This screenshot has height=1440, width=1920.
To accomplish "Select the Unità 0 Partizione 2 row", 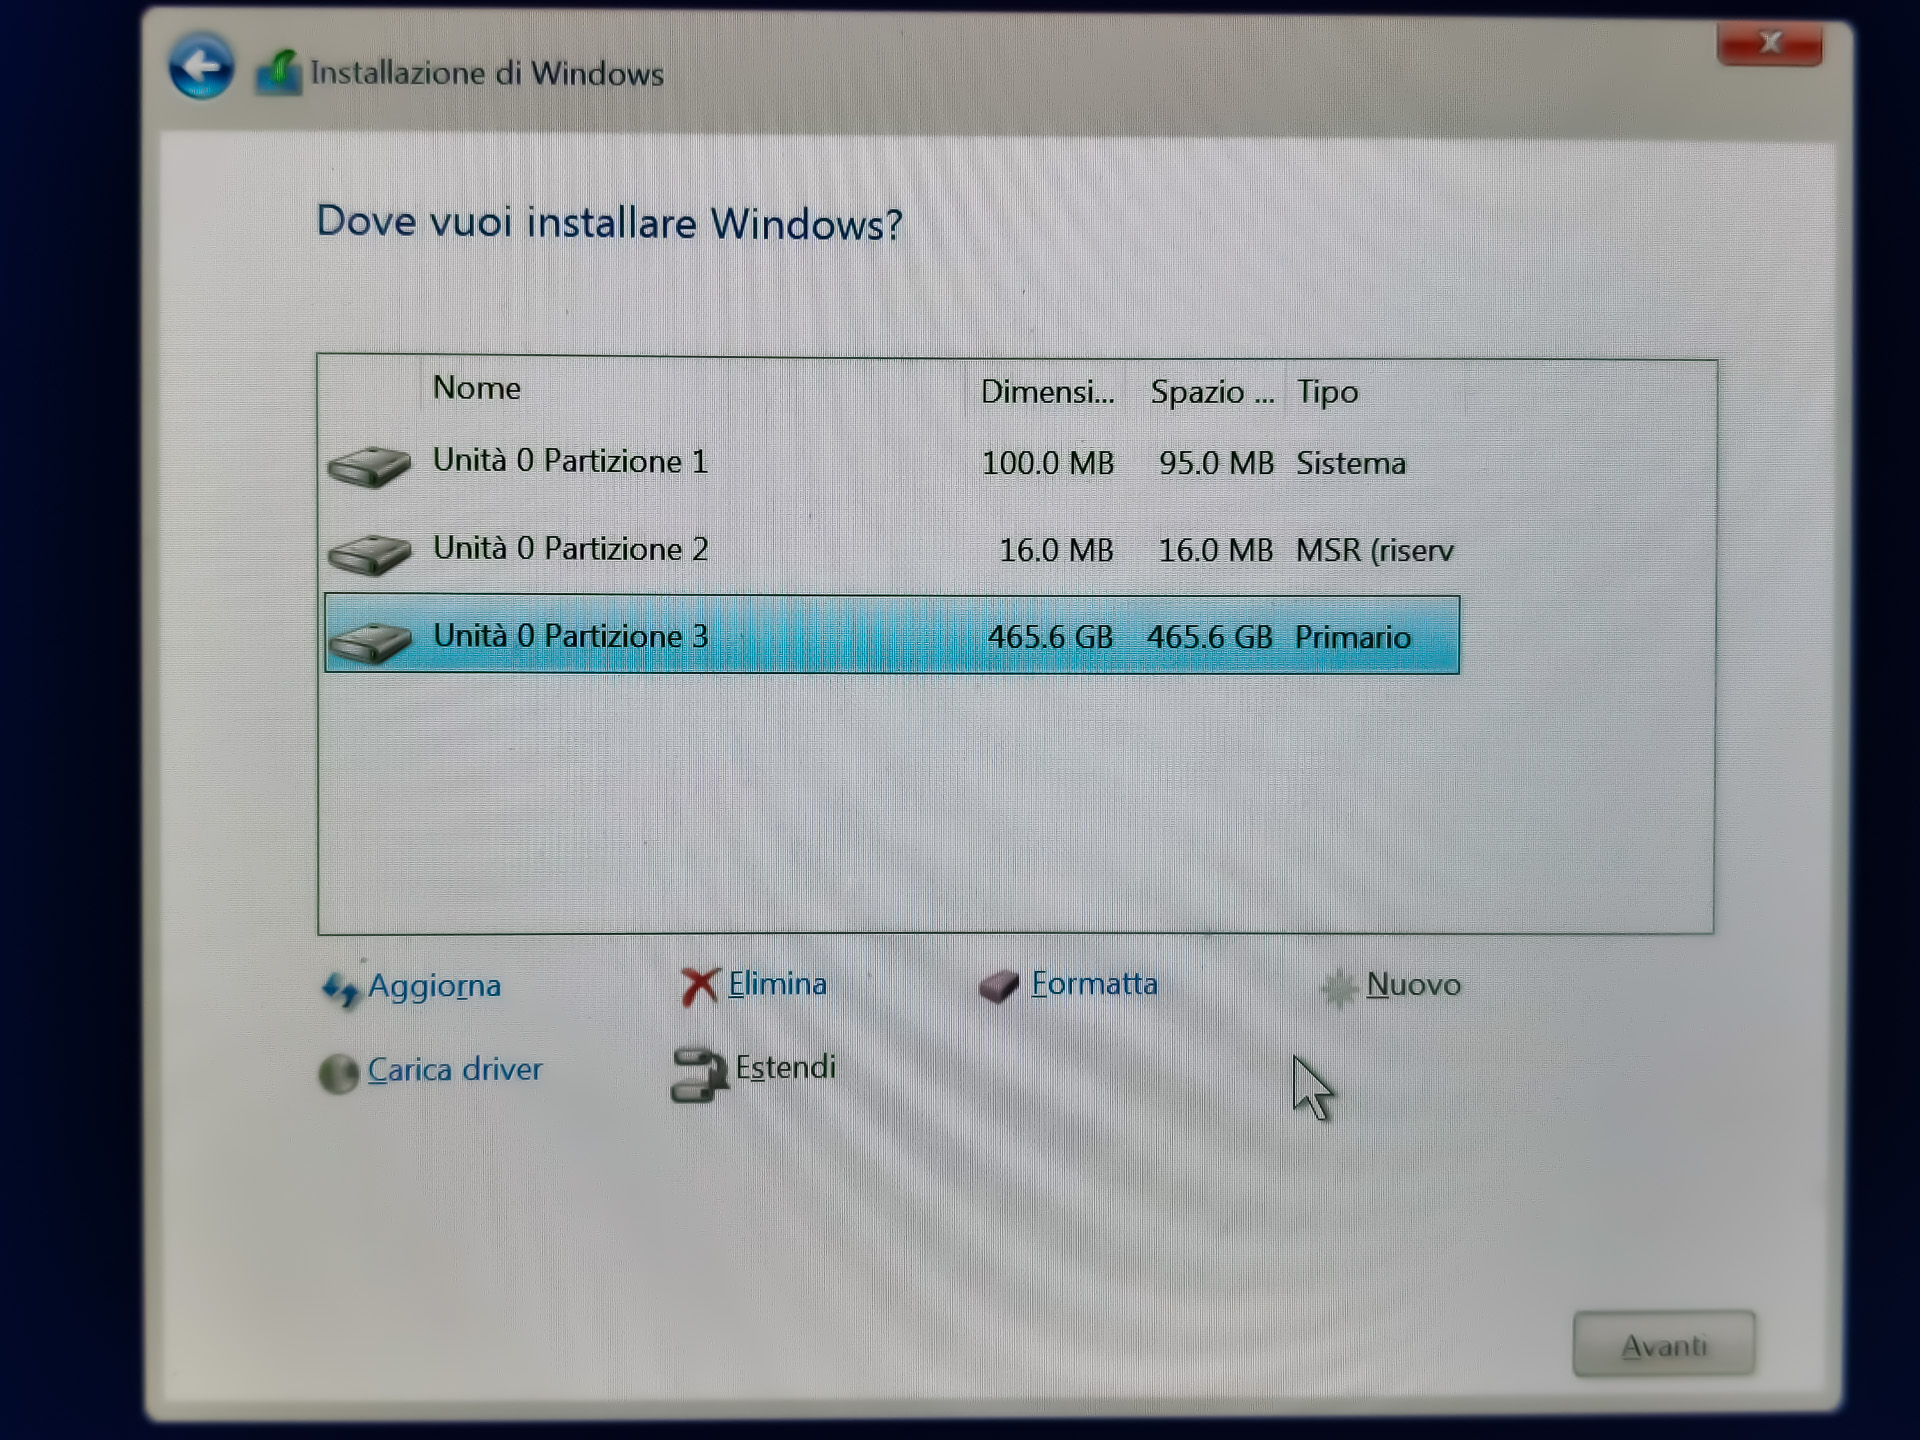I will [892, 550].
